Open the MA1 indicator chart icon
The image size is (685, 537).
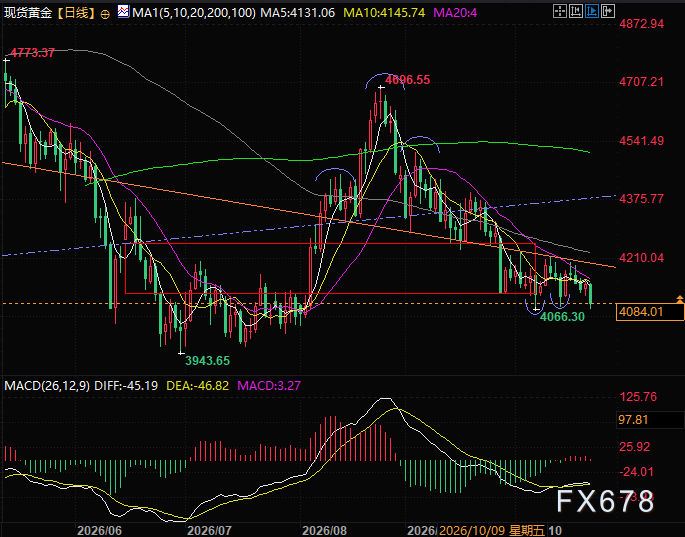tap(123, 11)
